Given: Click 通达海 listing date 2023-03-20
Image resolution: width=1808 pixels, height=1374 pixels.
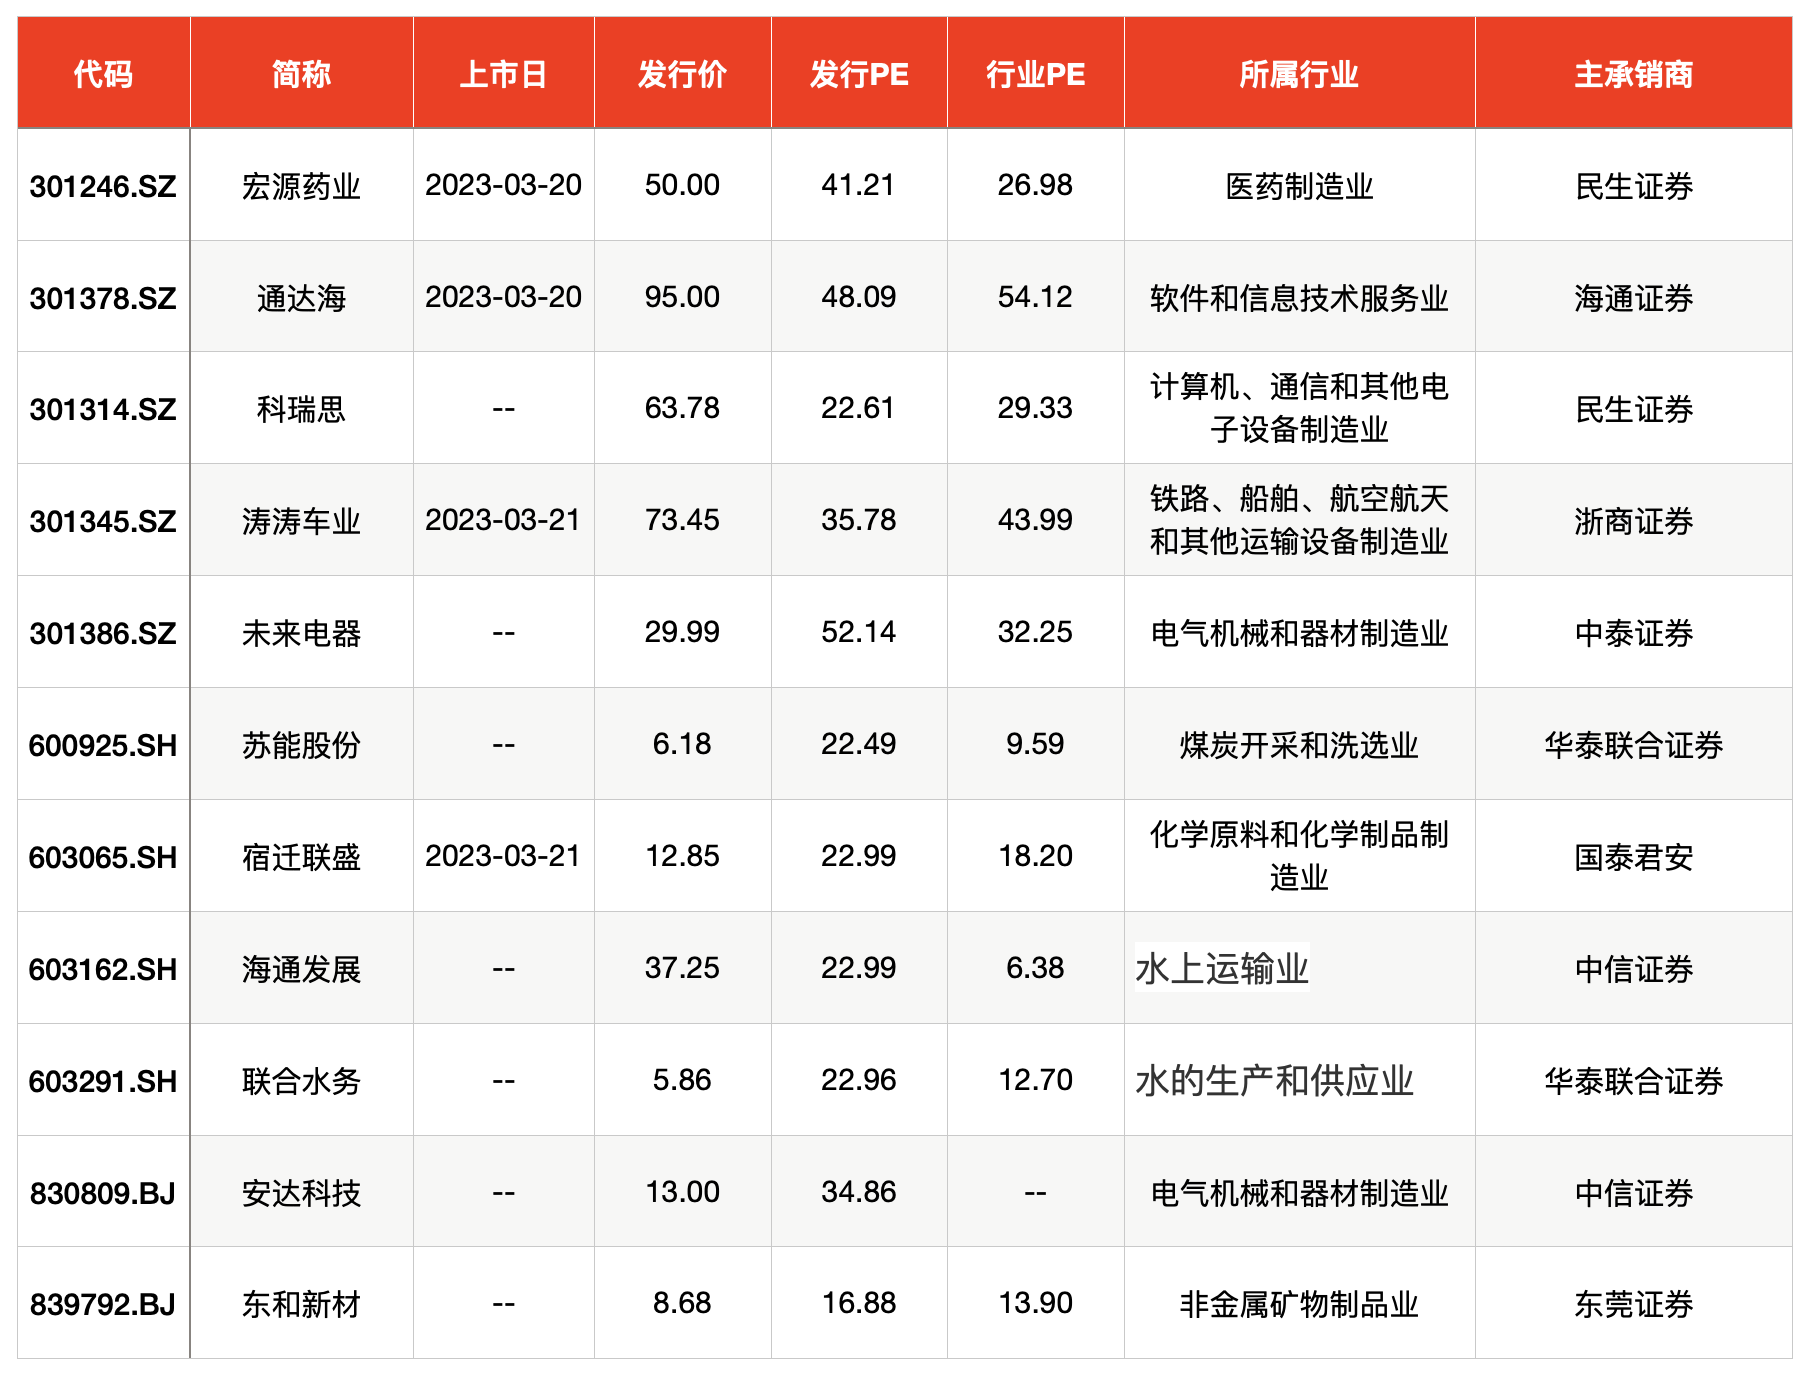Looking at the screenshot, I should 503,297.
